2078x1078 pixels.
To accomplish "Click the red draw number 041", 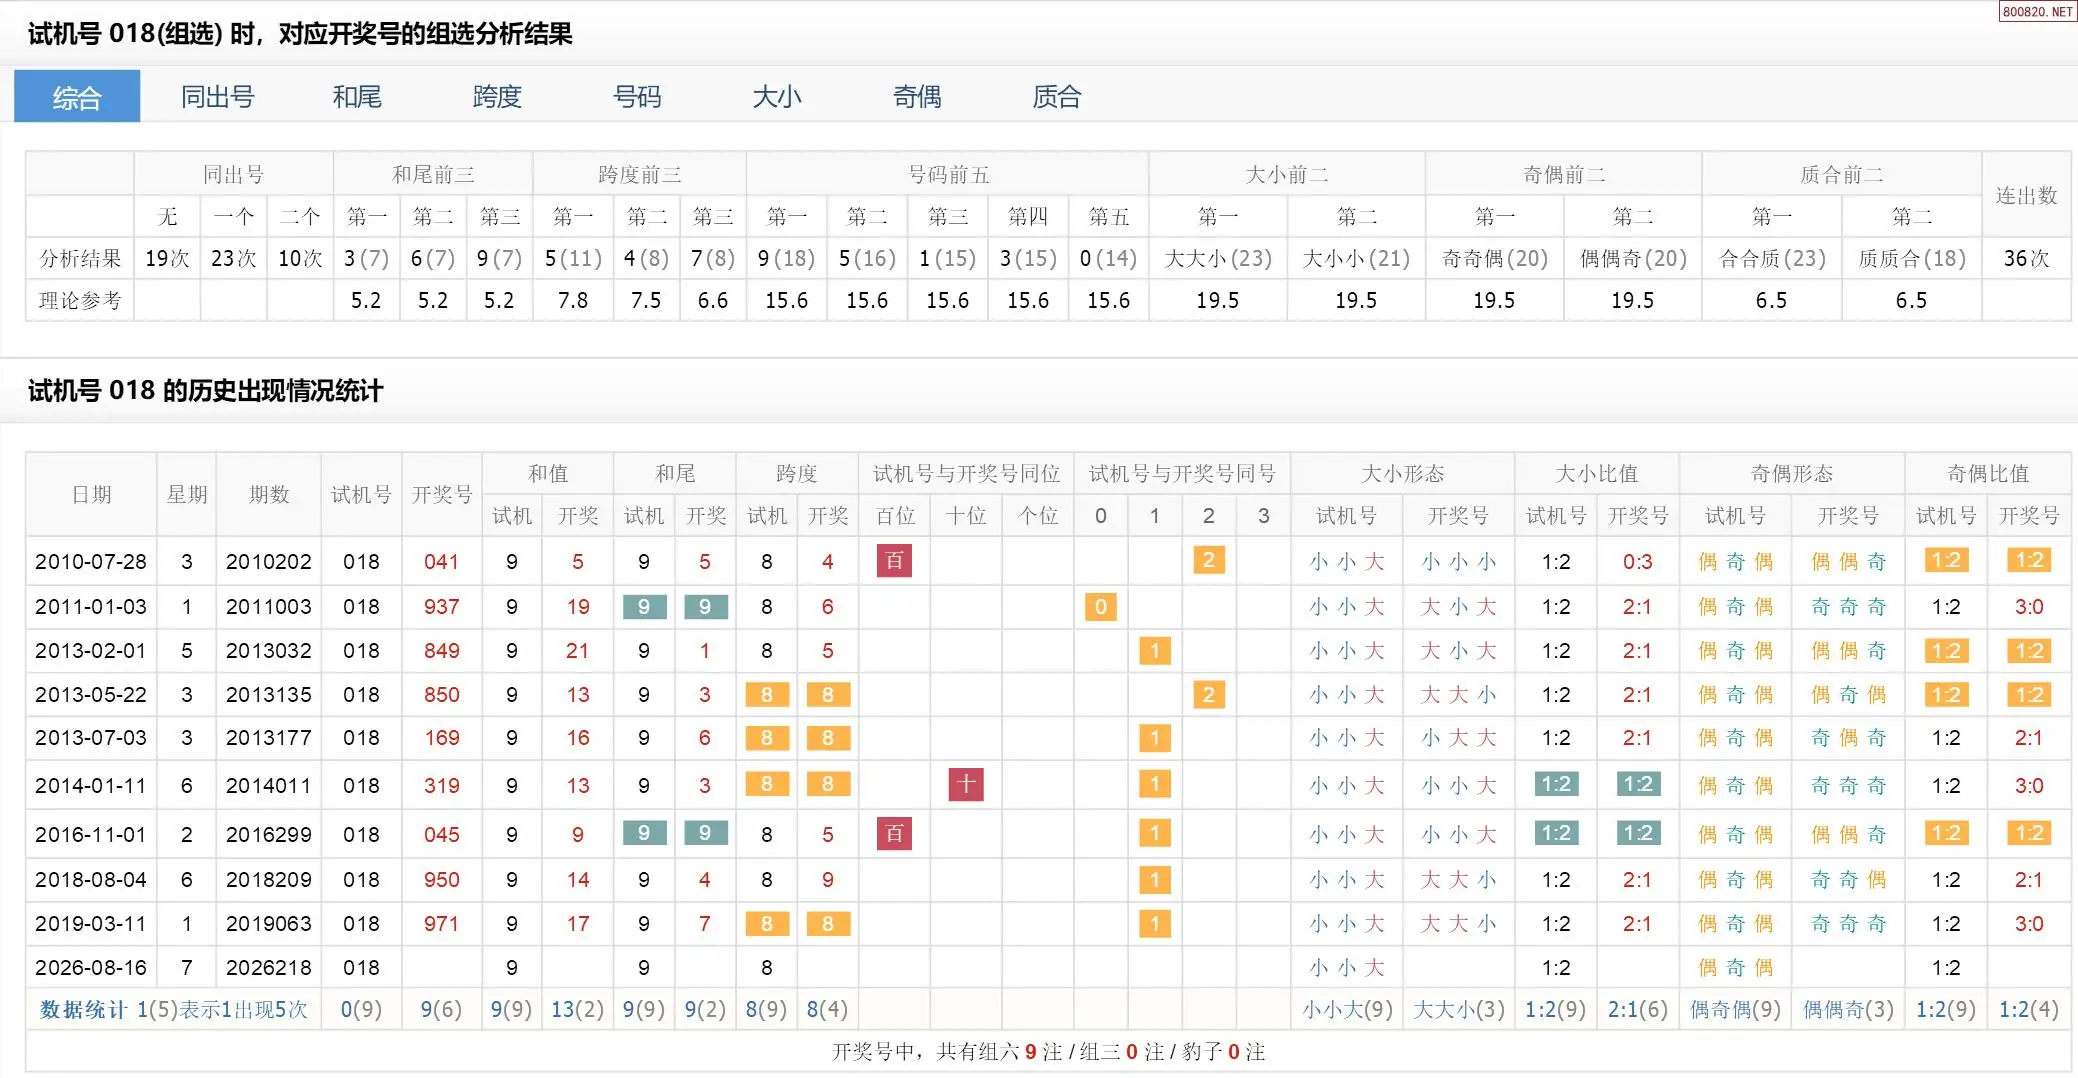I will click(441, 562).
